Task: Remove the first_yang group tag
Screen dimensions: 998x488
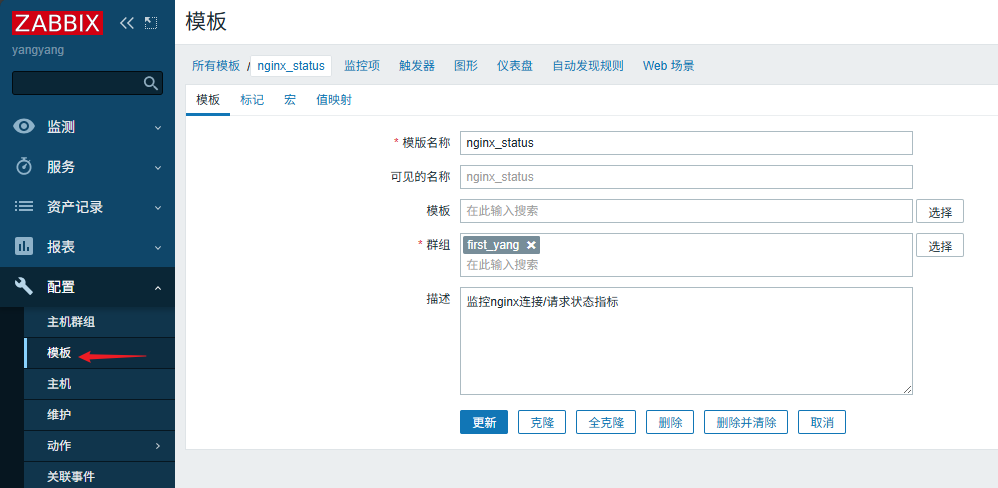Action: (x=532, y=245)
